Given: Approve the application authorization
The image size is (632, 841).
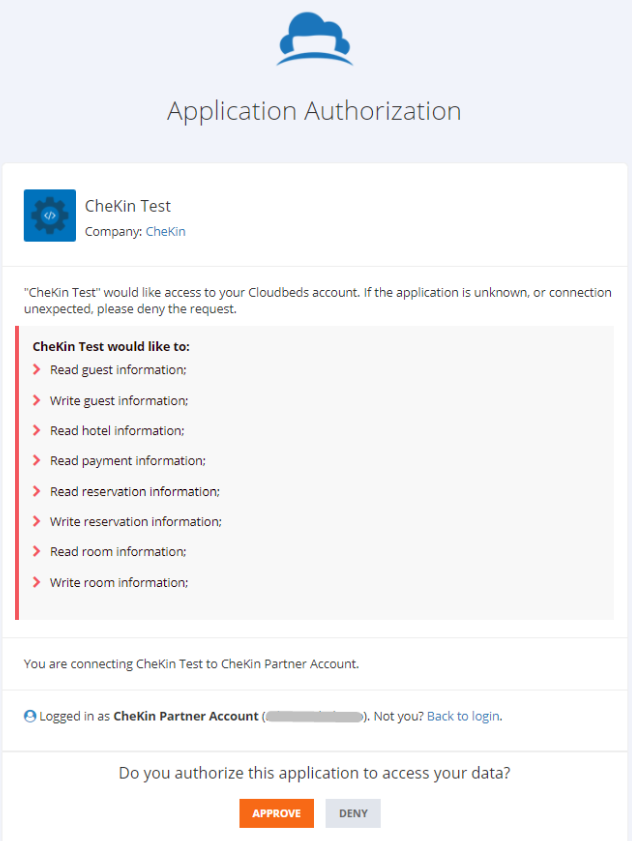Looking at the screenshot, I should pos(276,813).
